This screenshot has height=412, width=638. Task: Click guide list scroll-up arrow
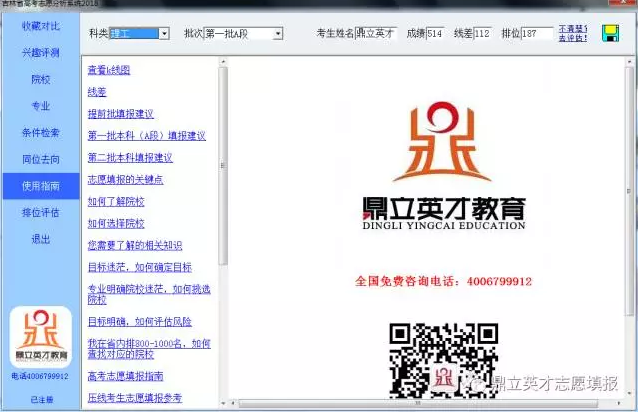[223, 62]
